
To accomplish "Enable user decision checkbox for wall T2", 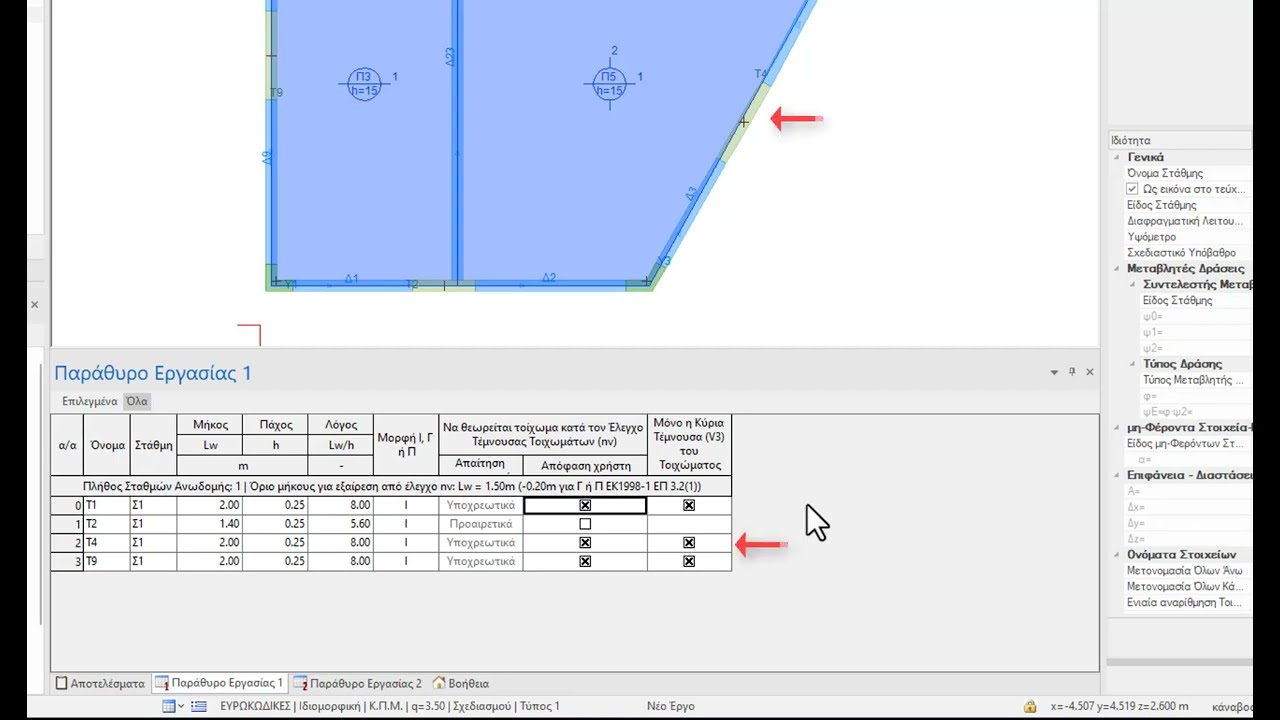I will (585, 524).
